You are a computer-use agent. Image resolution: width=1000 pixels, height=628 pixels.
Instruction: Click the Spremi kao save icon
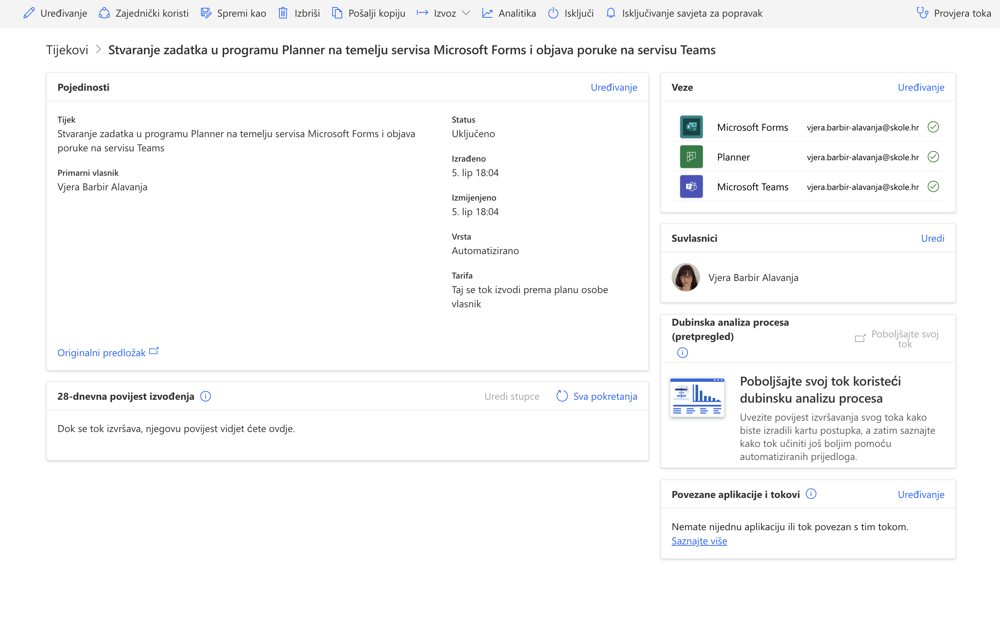[206, 13]
